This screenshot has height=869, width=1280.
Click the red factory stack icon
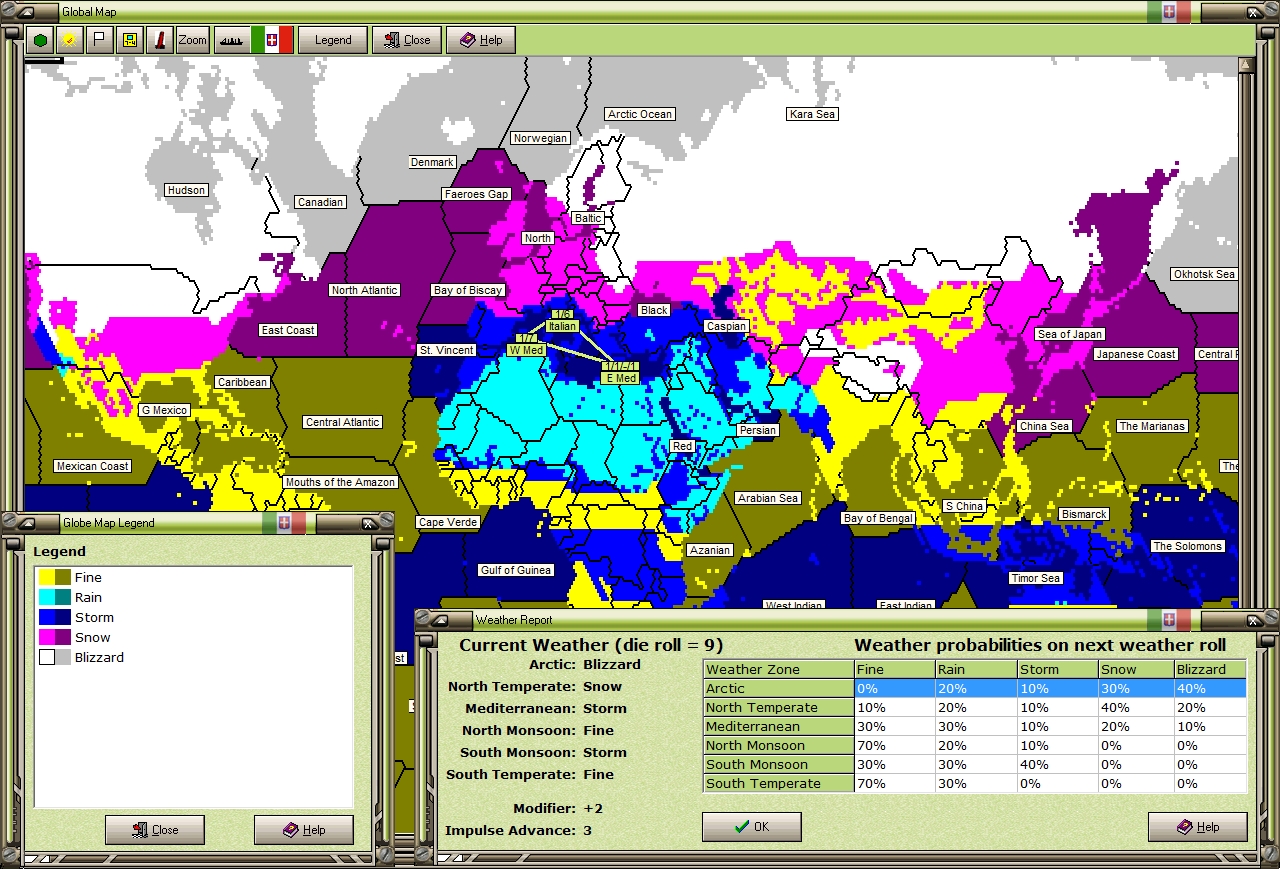158,40
